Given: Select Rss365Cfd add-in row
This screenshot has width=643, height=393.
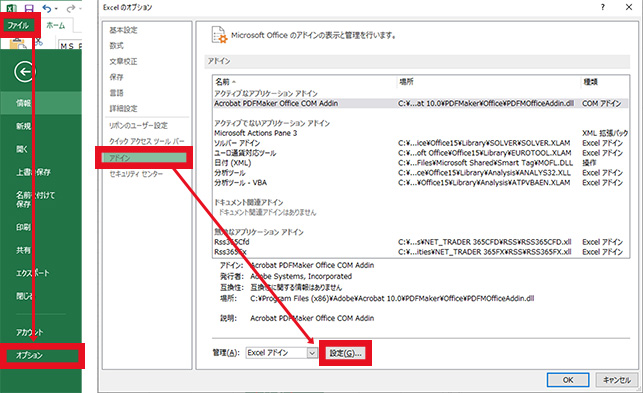Looking at the screenshot, I should tap(421, 242).
